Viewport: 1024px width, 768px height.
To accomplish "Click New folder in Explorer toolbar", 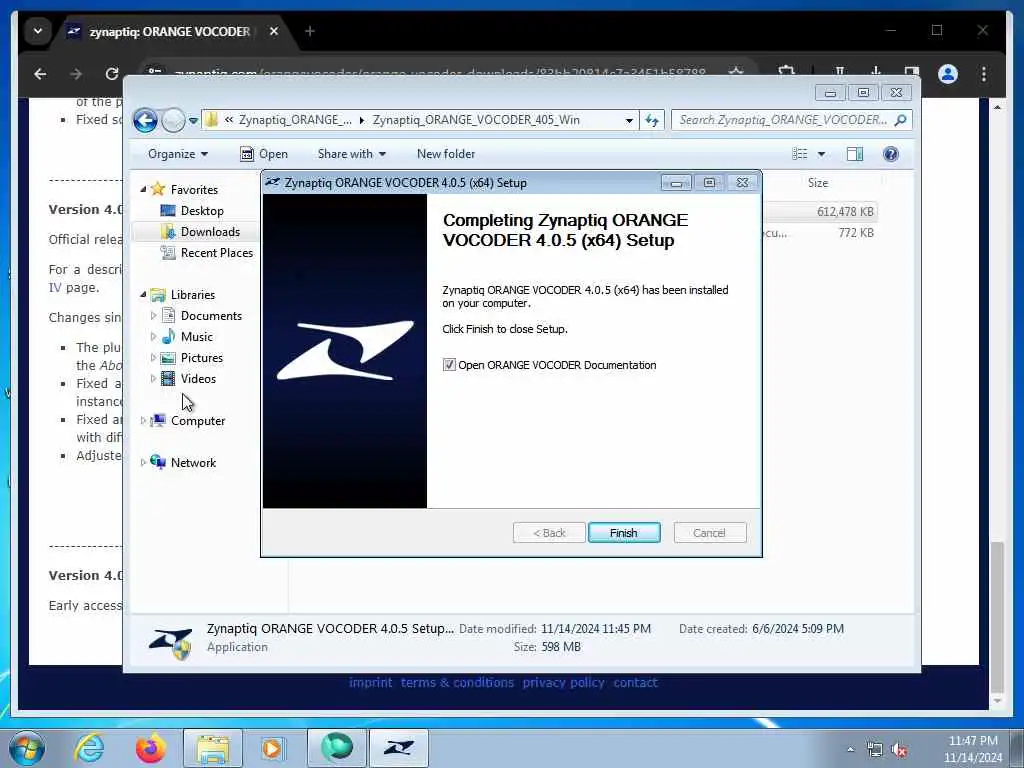I will 446,154.
